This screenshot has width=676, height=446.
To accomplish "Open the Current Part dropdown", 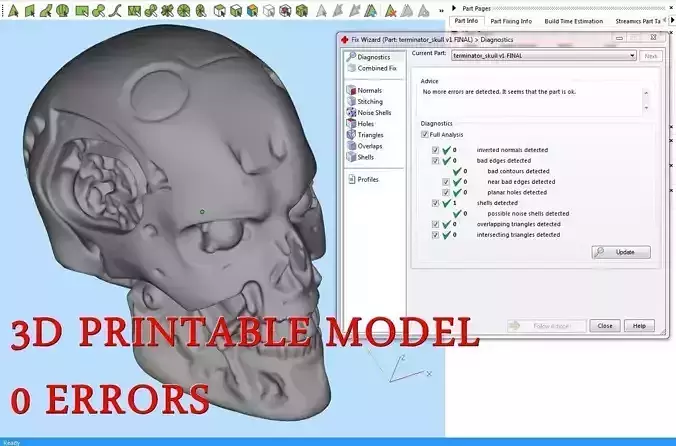I will pyautogui.click(x=544, y=56).
